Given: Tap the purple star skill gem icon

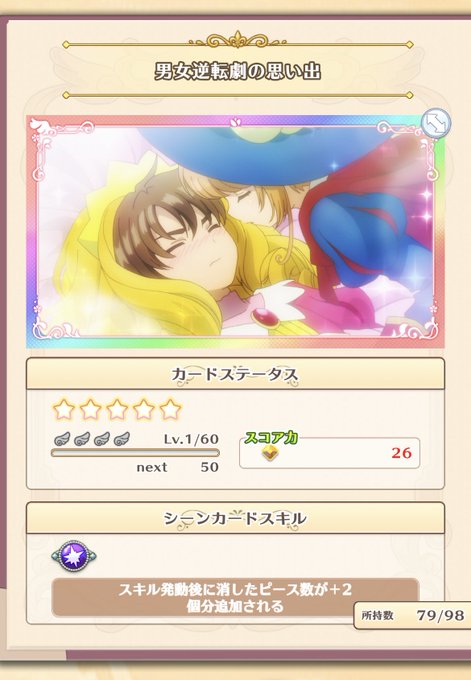Looking at the screenshot, I should (x=74, y=556).
